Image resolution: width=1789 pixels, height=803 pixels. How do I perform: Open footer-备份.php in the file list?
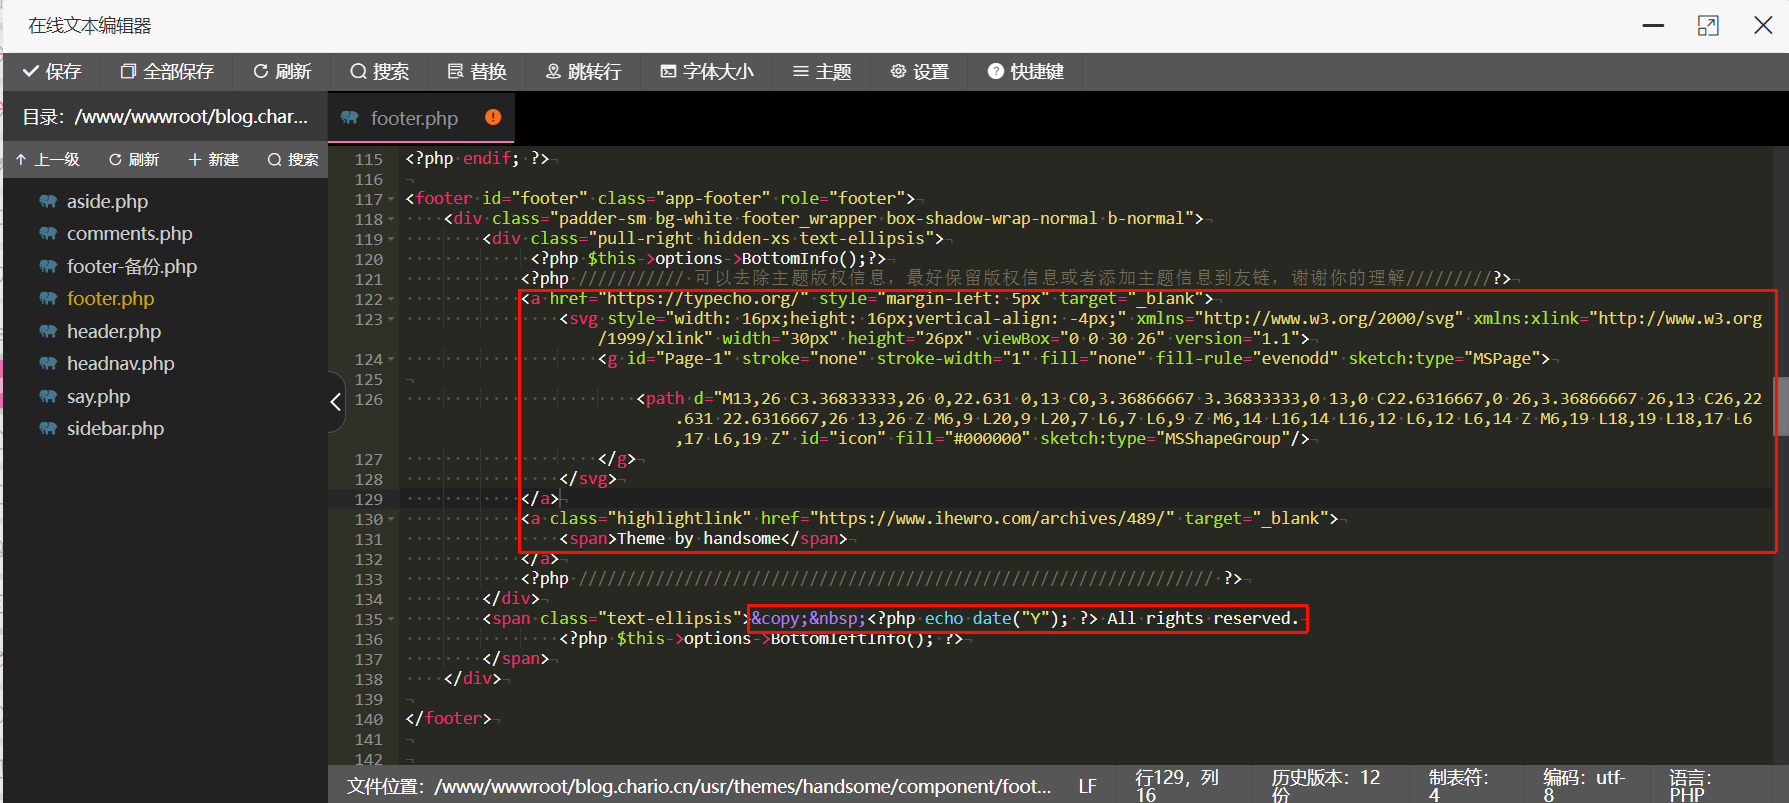[131, 266]
